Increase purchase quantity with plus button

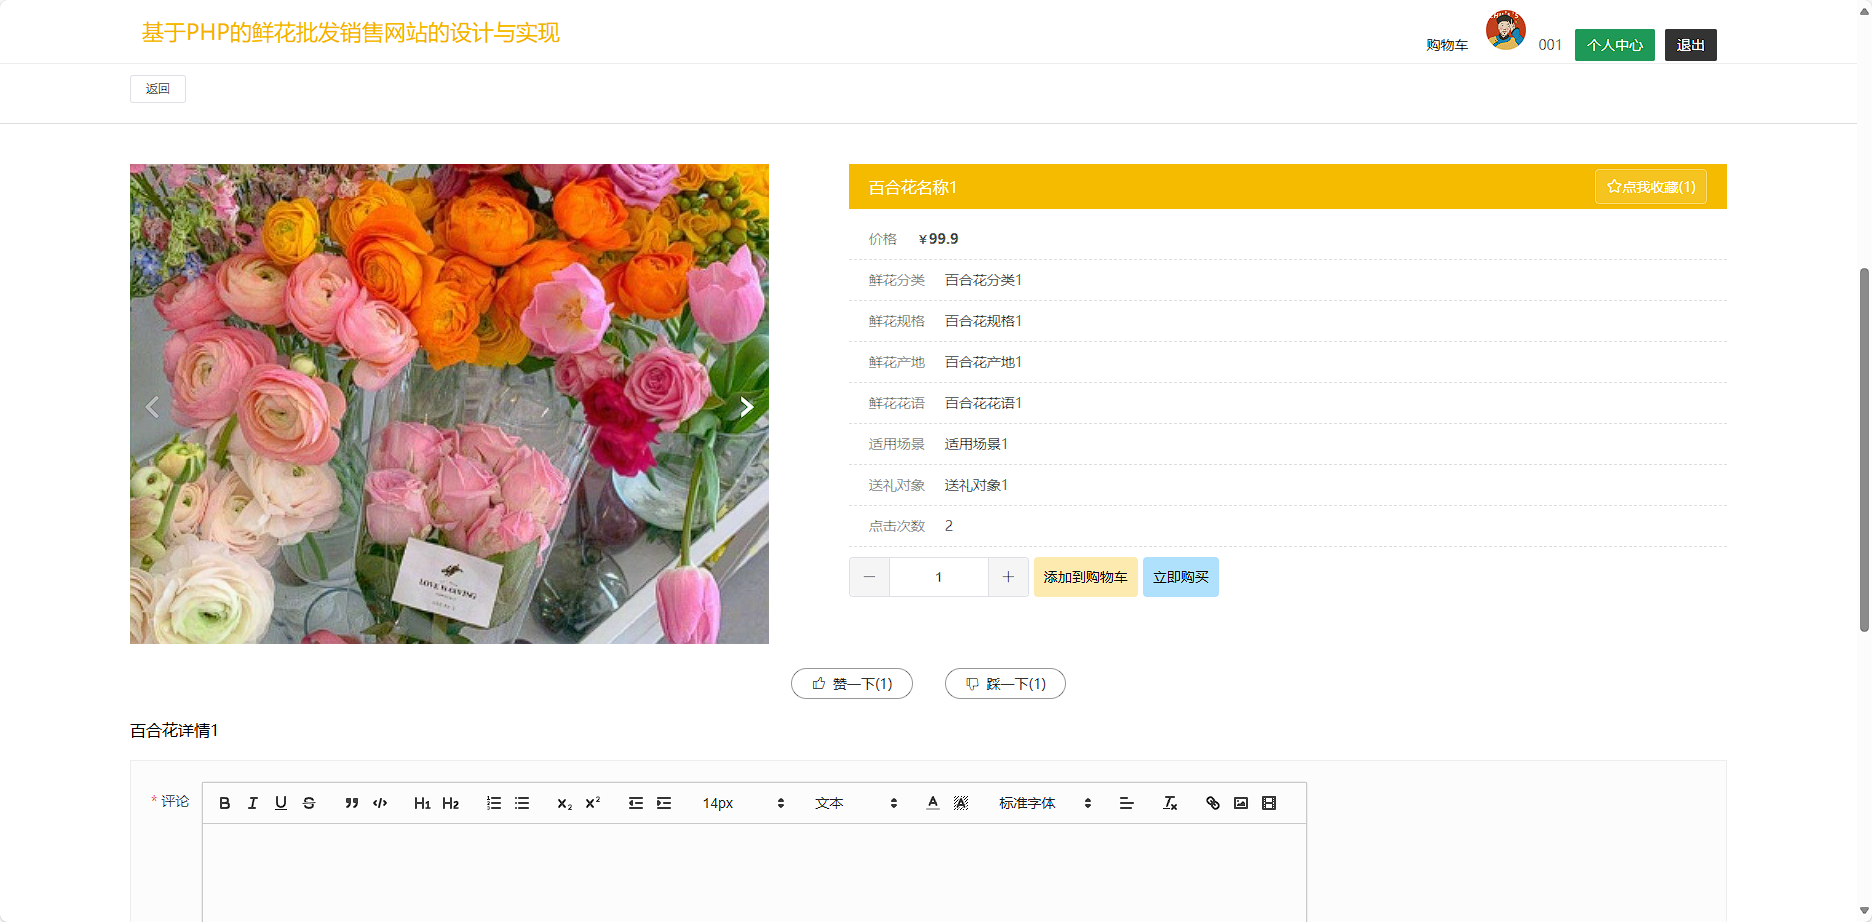point(1008,577)
